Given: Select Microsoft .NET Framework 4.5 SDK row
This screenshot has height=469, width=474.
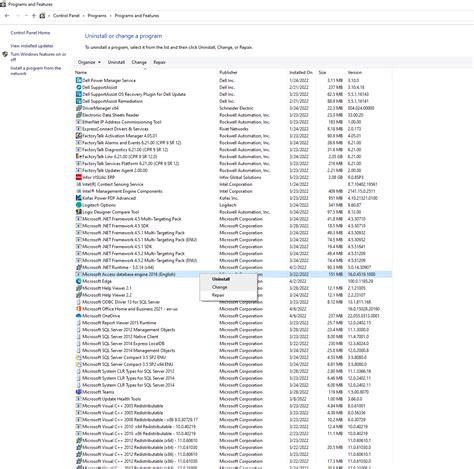Looking at the screenshot, I should point(233,226).
